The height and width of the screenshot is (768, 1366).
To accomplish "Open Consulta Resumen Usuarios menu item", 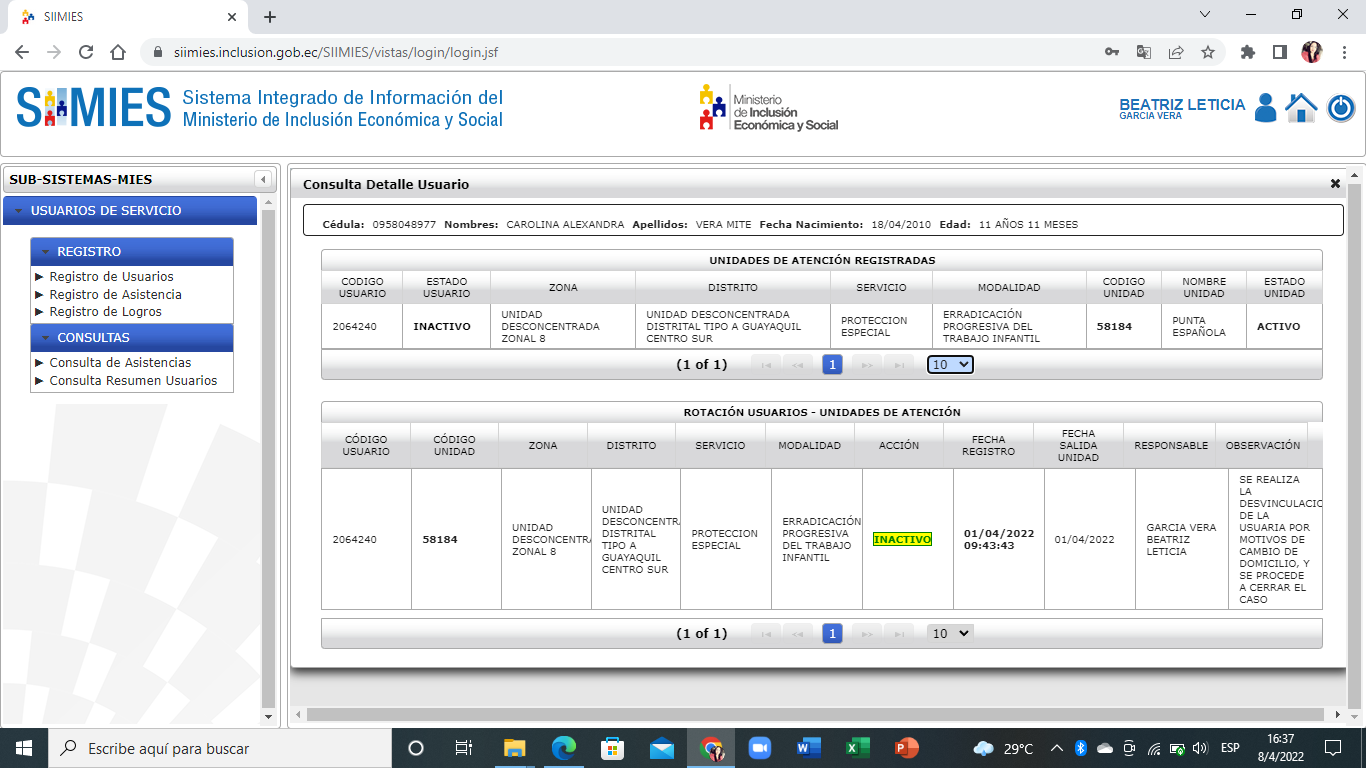I will pos(133,380).
